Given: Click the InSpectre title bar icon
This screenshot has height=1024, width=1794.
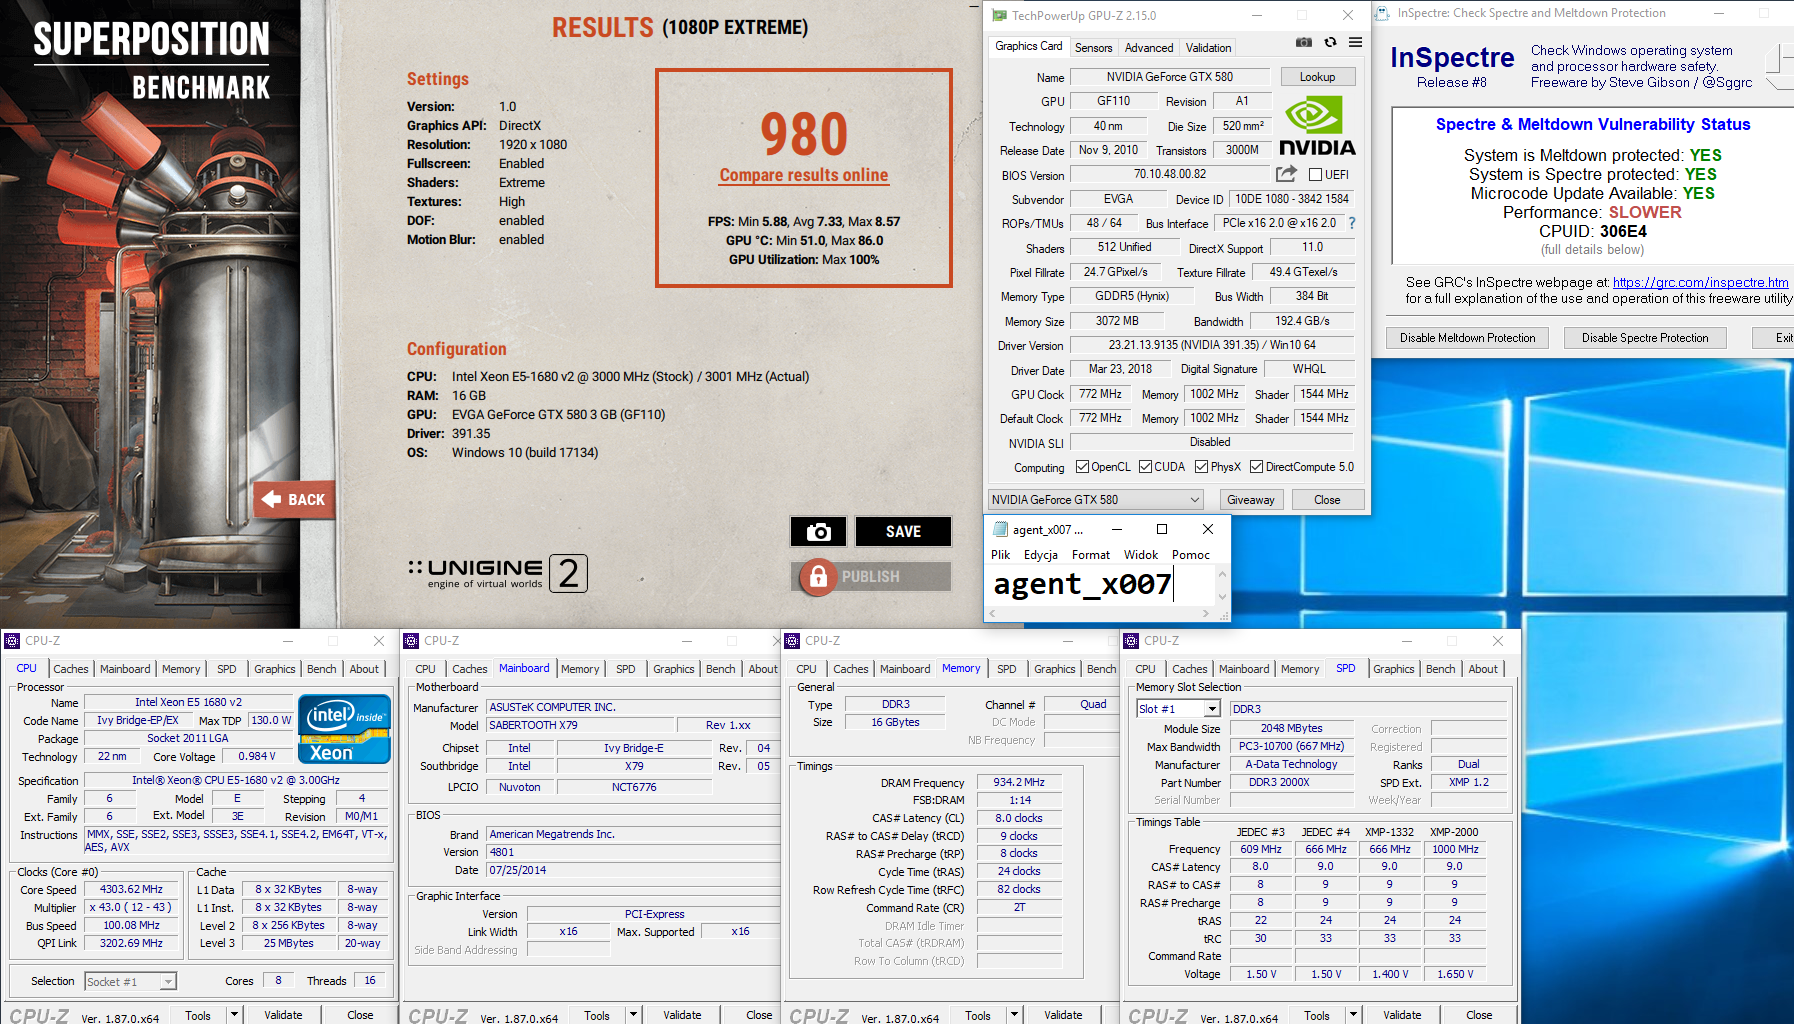Looking at the screenshot, I should coord(1383,13).
